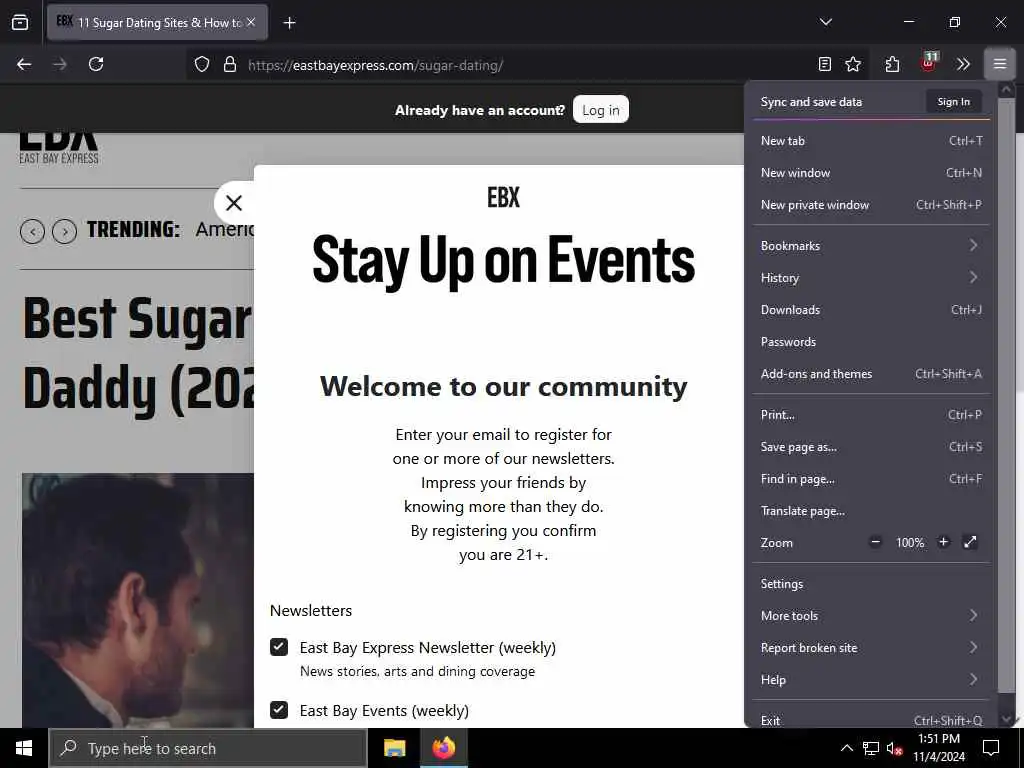Open the notification center icon
The width and height of the screenshot is (1024, 768).
(x=991, y=748)
